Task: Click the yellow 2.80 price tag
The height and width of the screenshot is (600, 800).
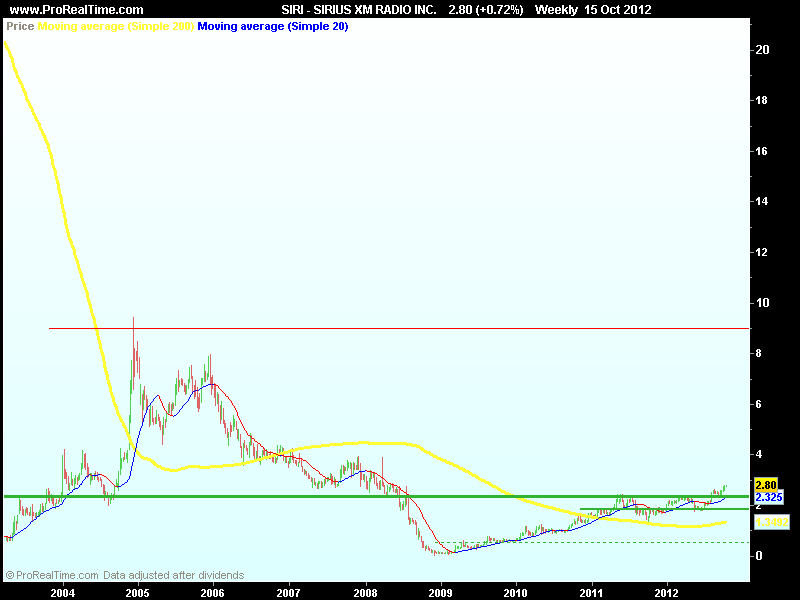Action: [766, 485]
